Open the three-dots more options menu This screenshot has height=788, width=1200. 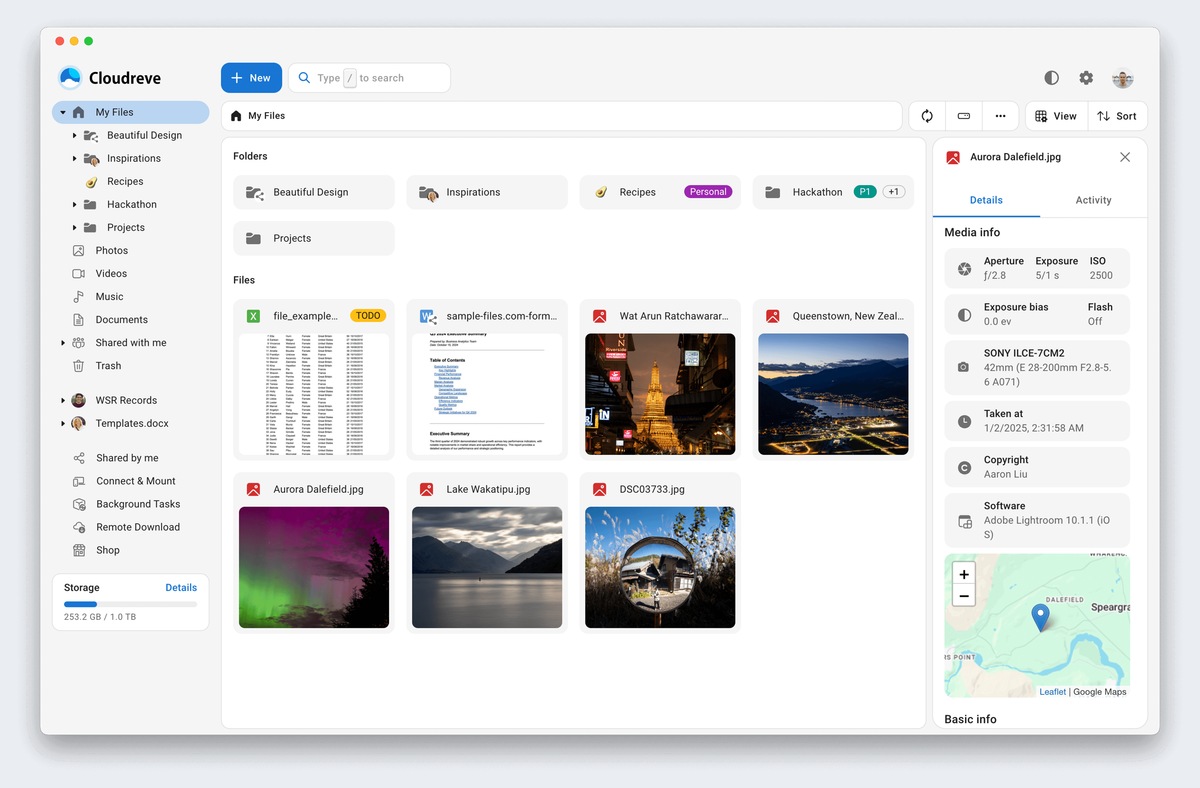click(1000, 116)
